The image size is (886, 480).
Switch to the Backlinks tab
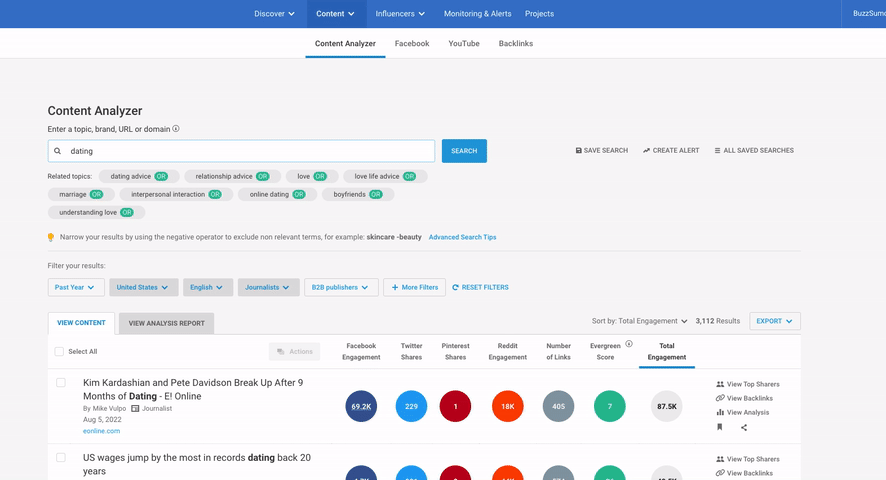[x=515, y=44]
